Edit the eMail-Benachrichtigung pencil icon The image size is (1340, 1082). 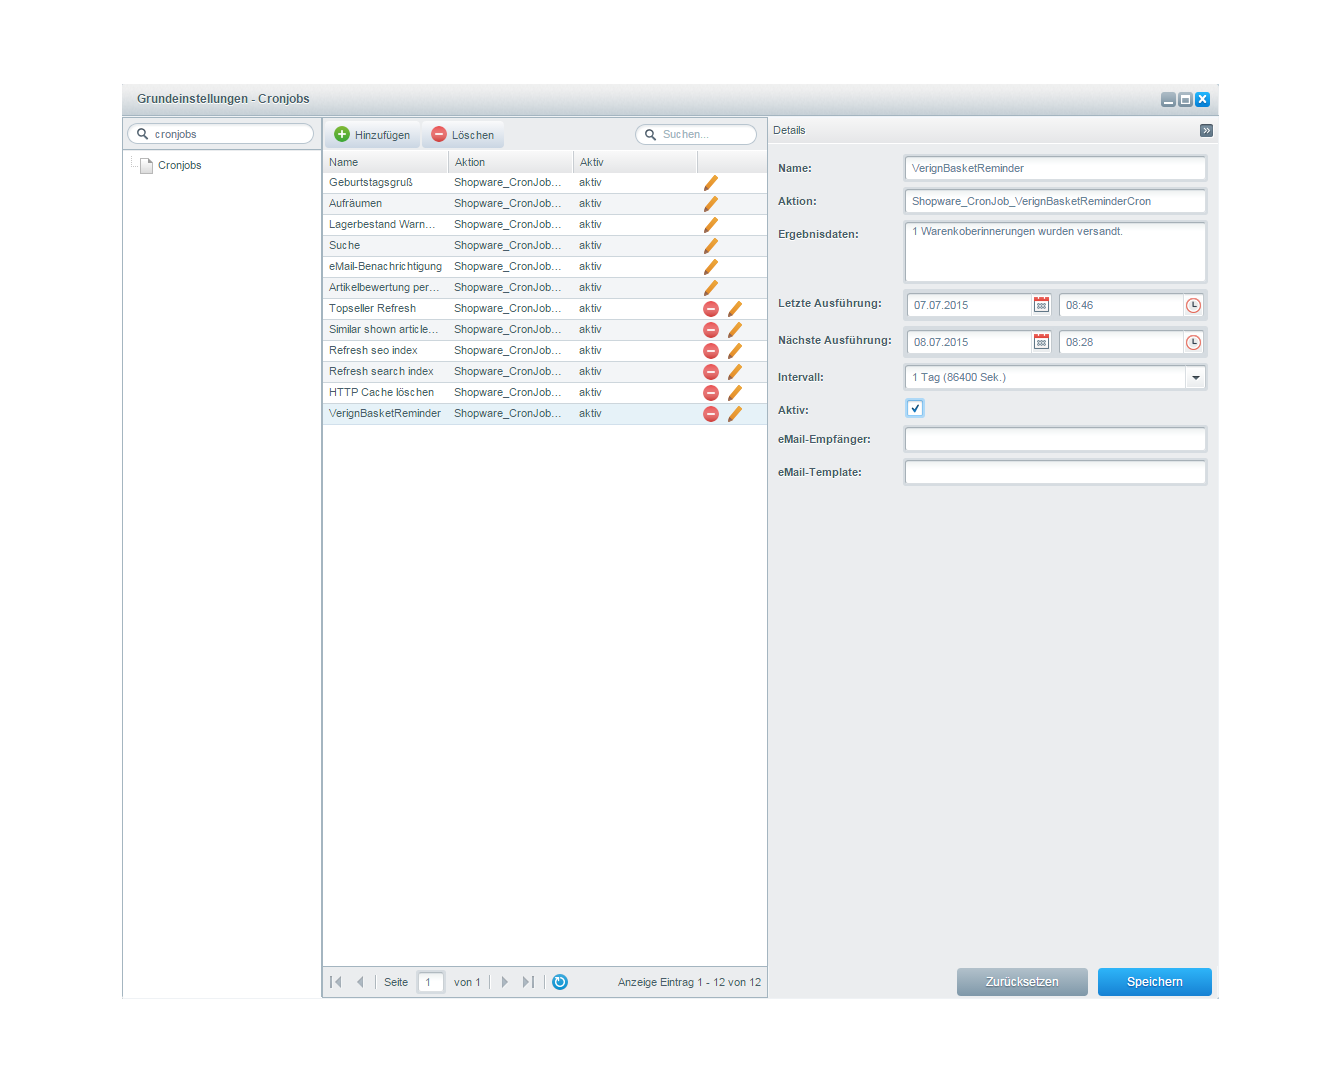(x=711, y=267)
